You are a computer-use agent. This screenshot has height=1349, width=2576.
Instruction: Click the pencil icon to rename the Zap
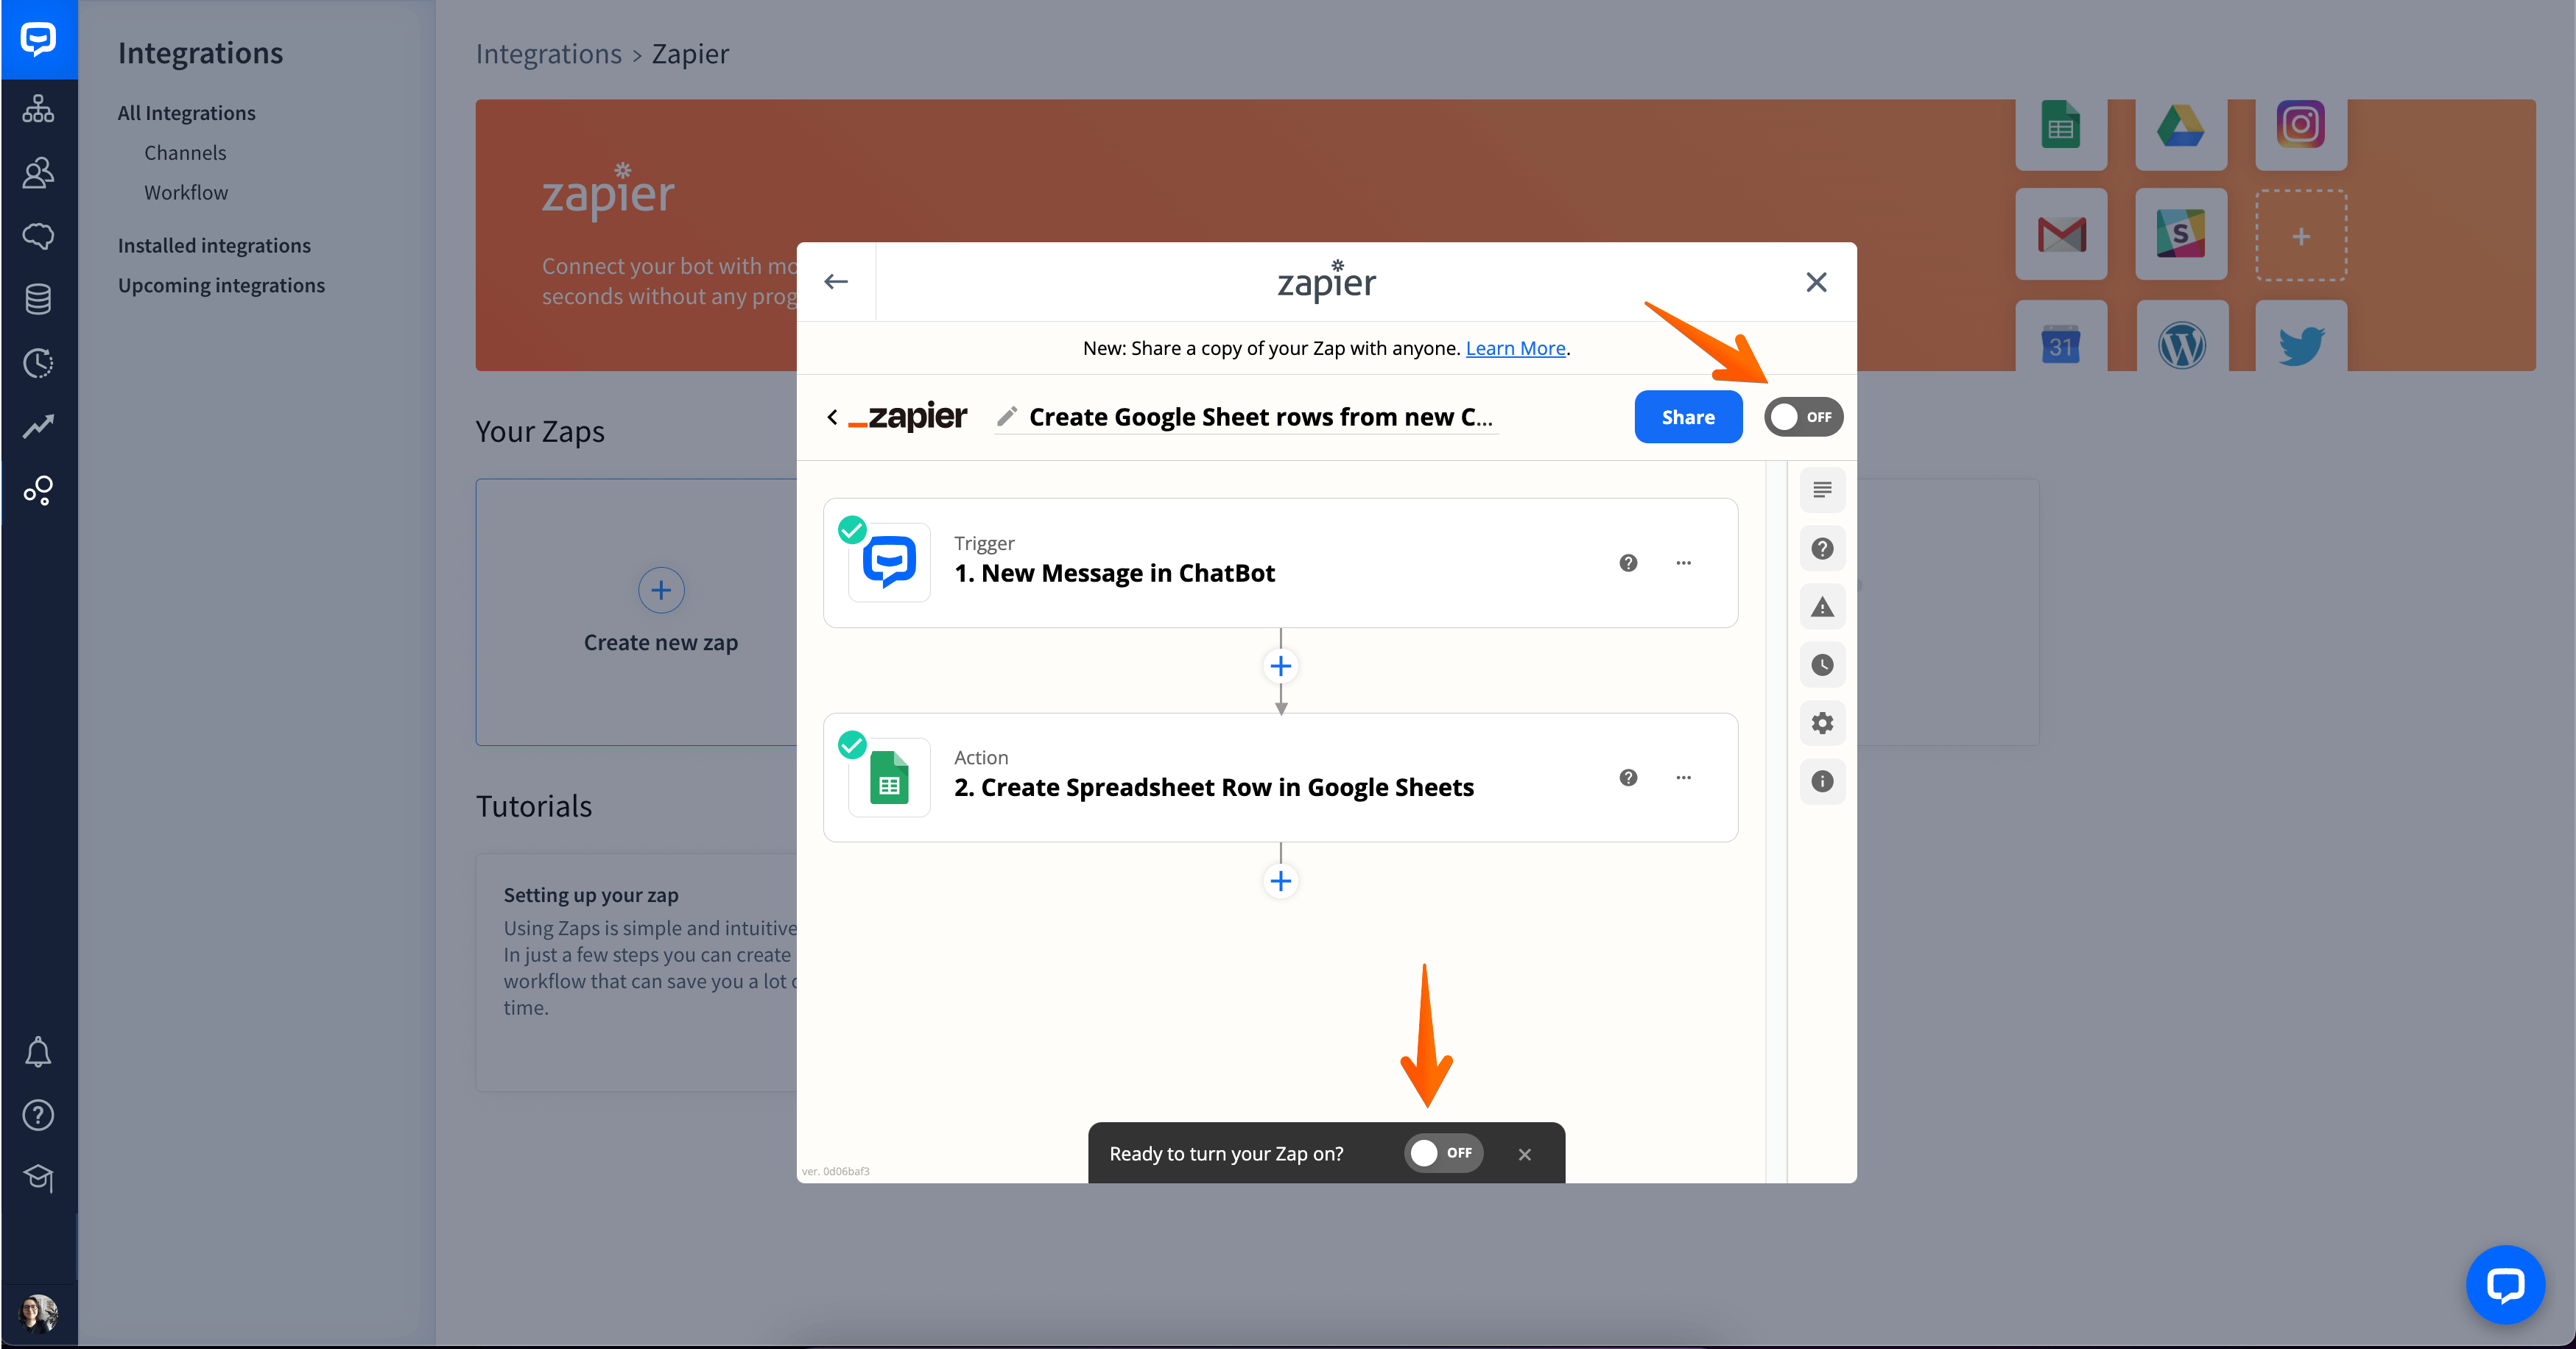(x=1007, y=416)
